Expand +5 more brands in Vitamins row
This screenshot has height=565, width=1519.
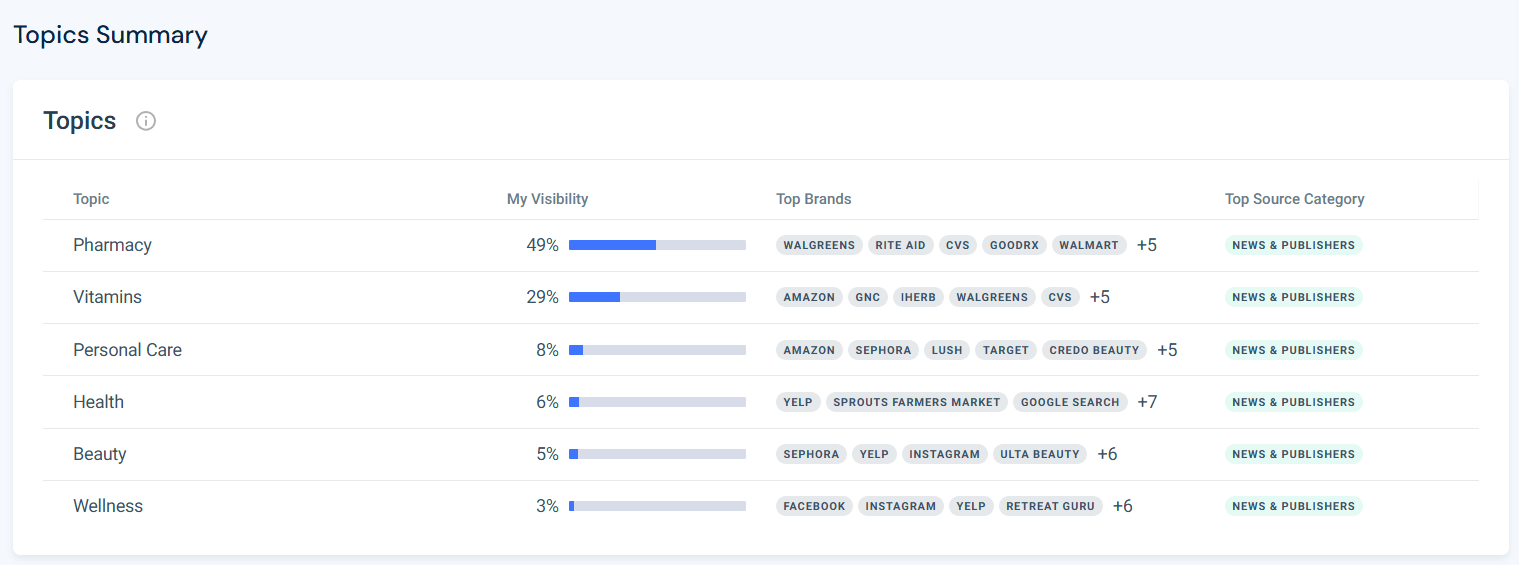point(1099,297)
